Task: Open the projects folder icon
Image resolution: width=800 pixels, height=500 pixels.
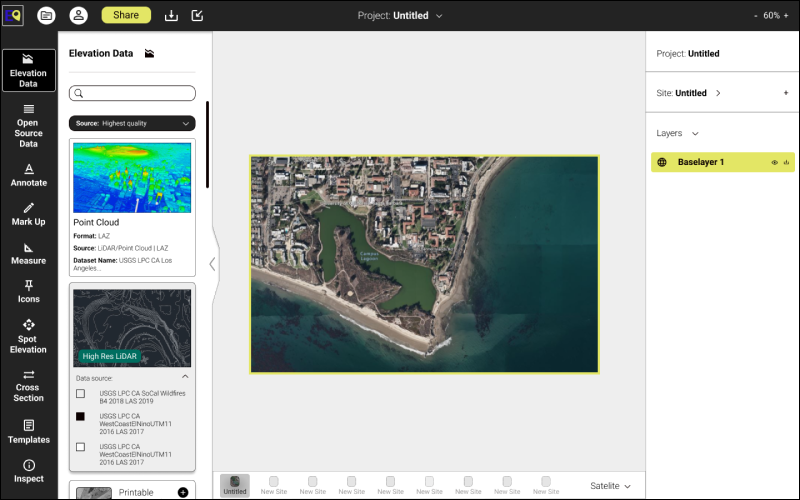Action: [46, 15]
